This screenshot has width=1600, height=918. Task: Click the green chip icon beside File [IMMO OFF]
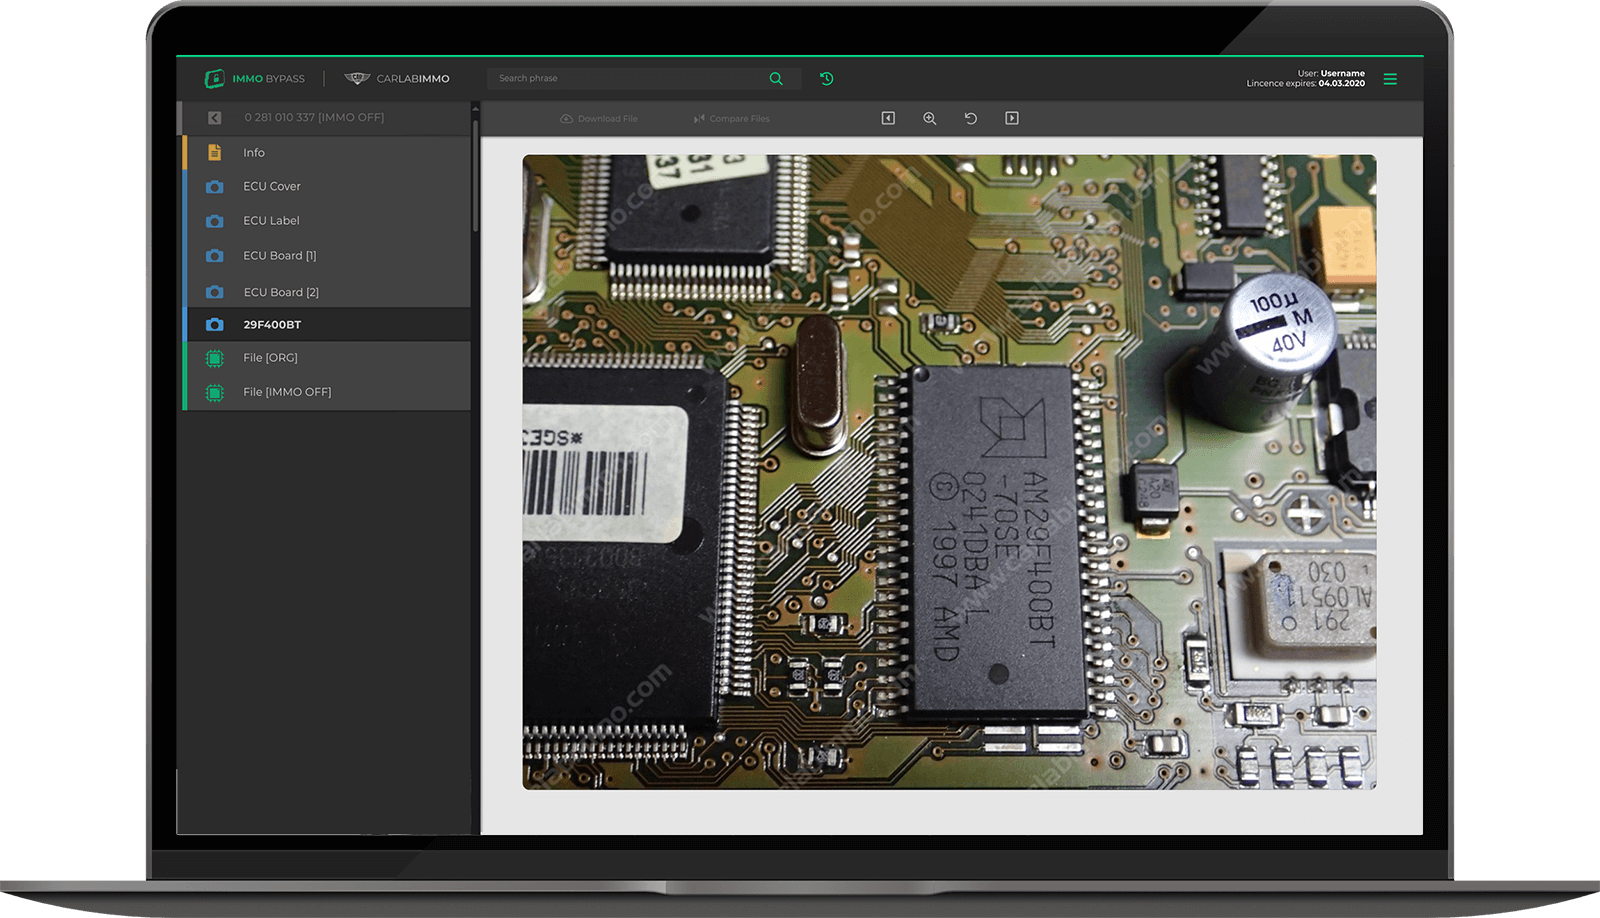[x=214, y=393]
